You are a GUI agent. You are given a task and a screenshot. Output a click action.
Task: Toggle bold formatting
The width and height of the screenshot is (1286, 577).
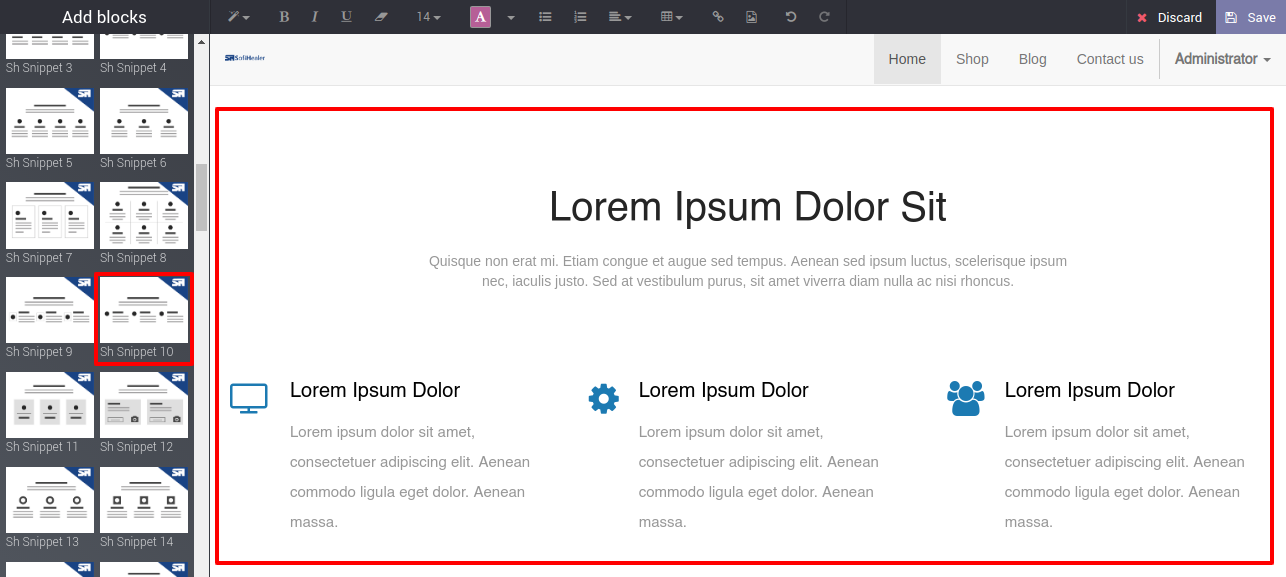click(284, 17)
